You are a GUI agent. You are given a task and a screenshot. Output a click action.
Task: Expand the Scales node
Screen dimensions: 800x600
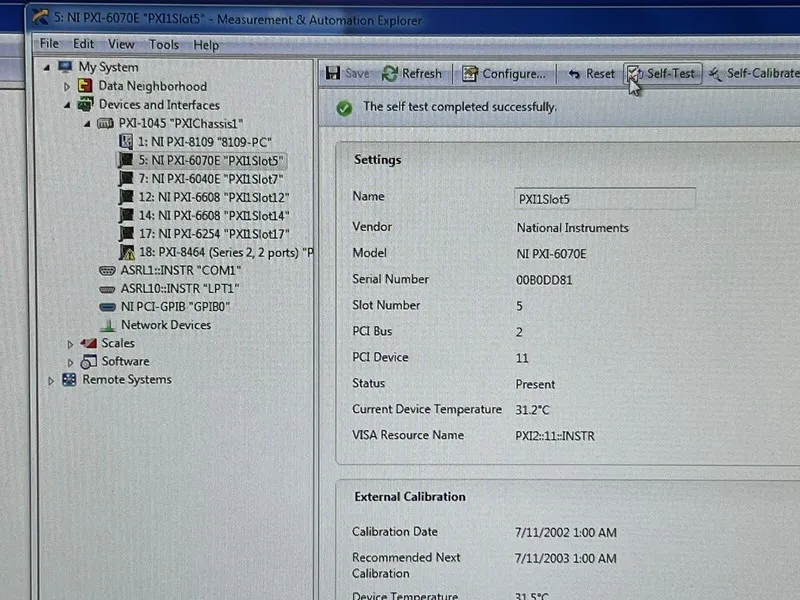[70, 344]
